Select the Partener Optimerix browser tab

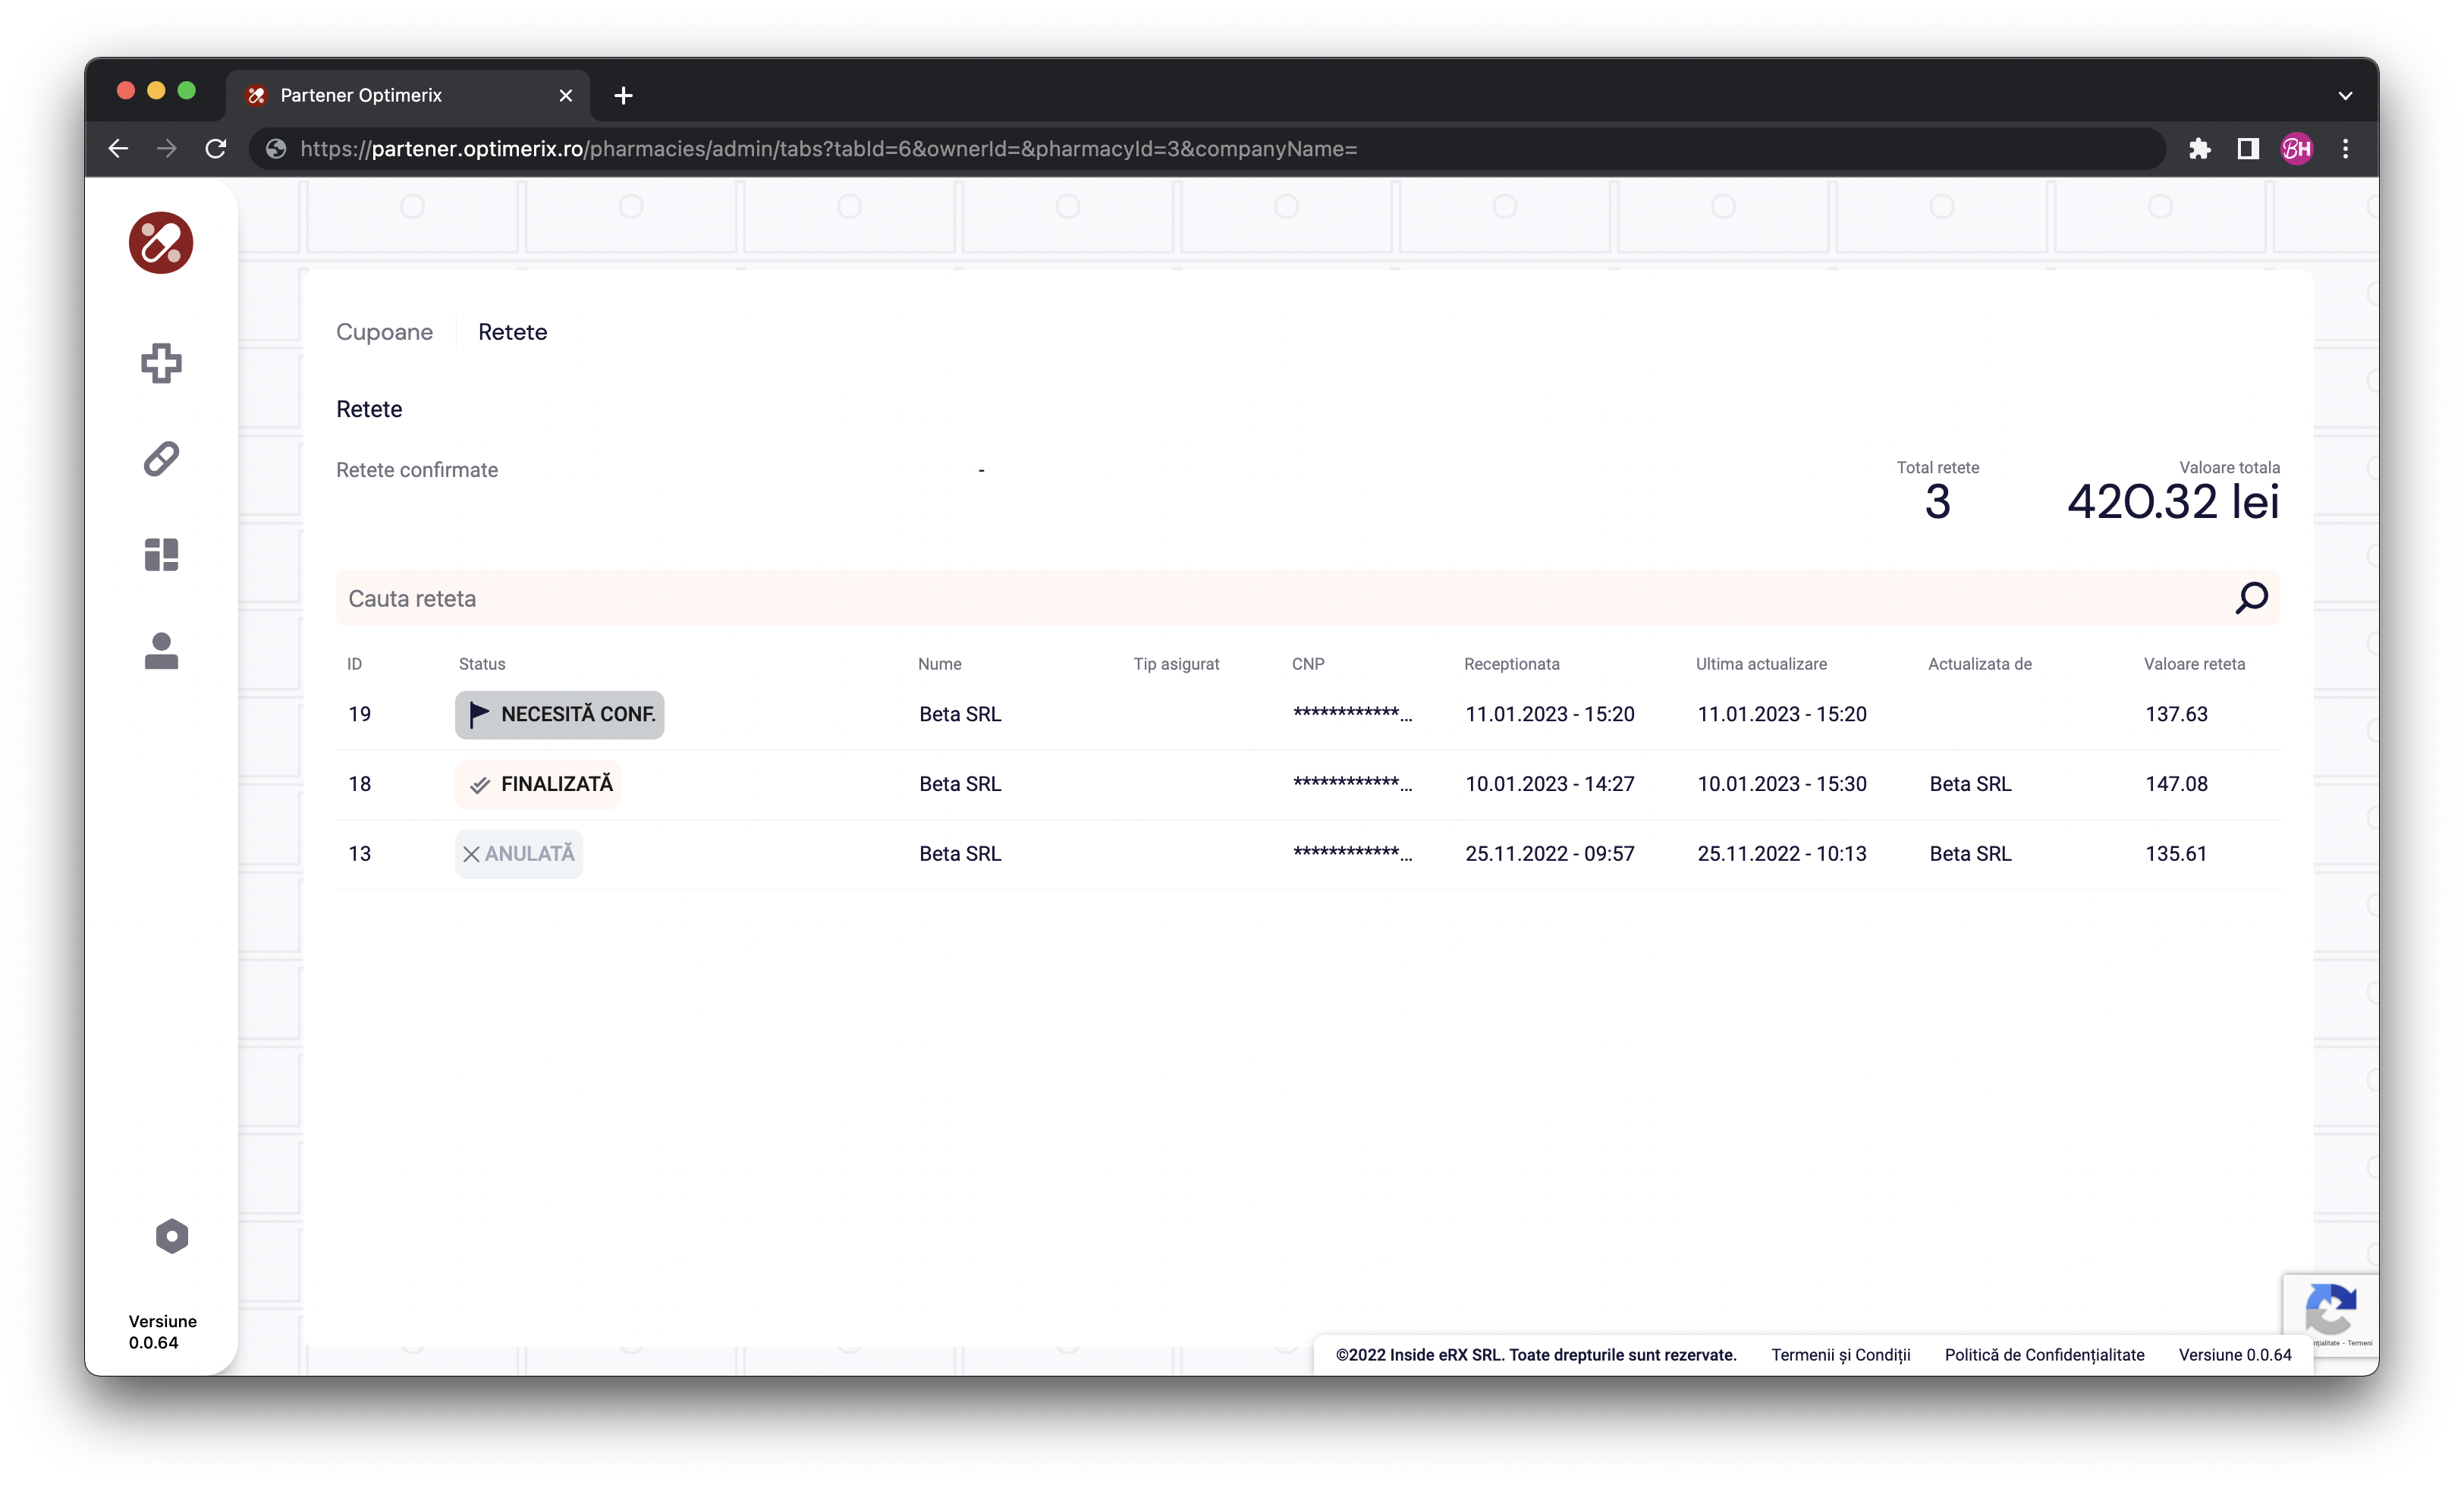[x=408, y=96]
